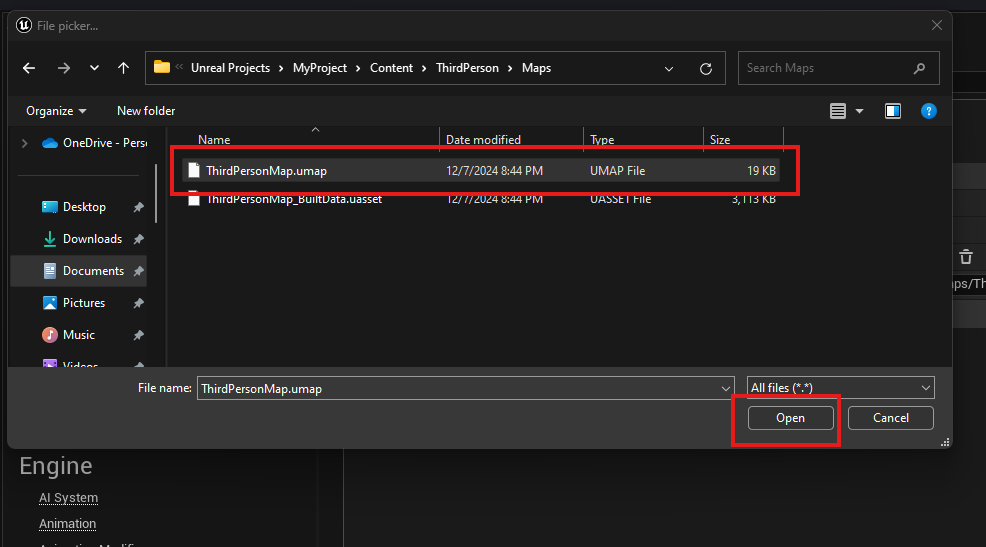The image size is (986, 547).
Task: Click the Forward navigation arrow
Action: 63,68
